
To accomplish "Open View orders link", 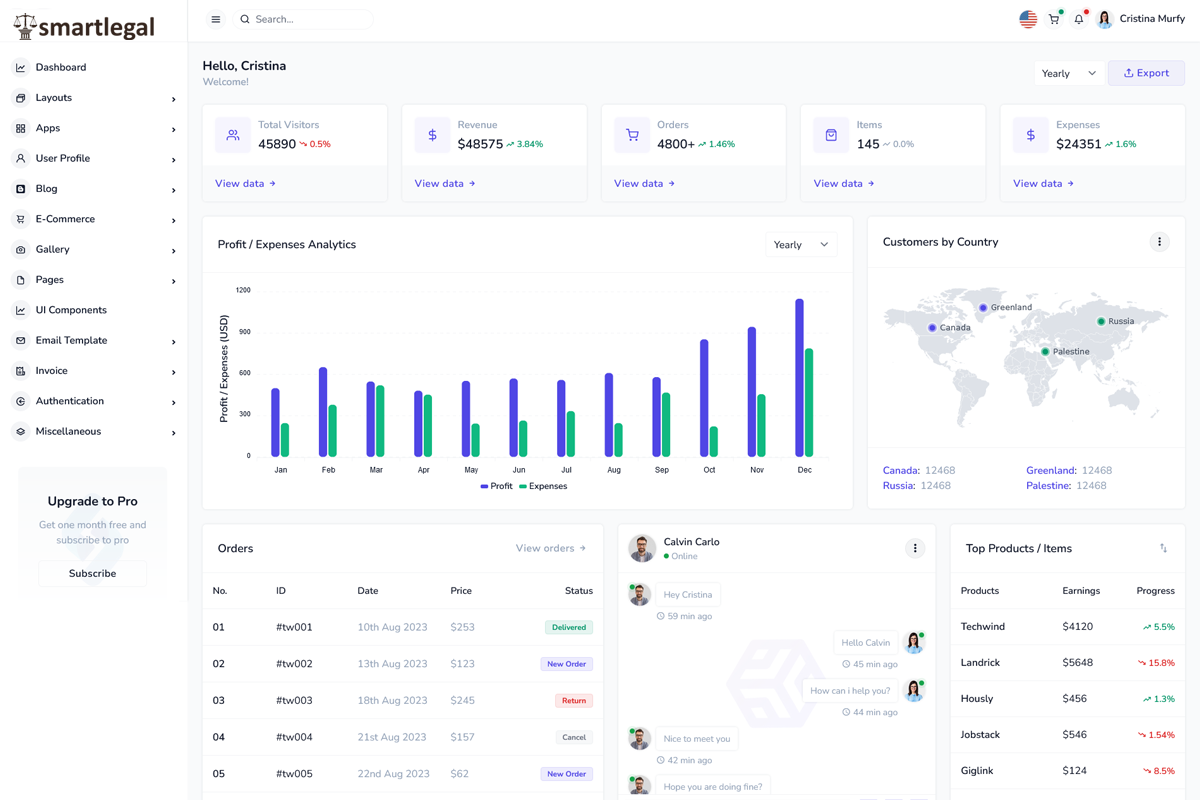I will pyautogui.click(x=550, y=548).
